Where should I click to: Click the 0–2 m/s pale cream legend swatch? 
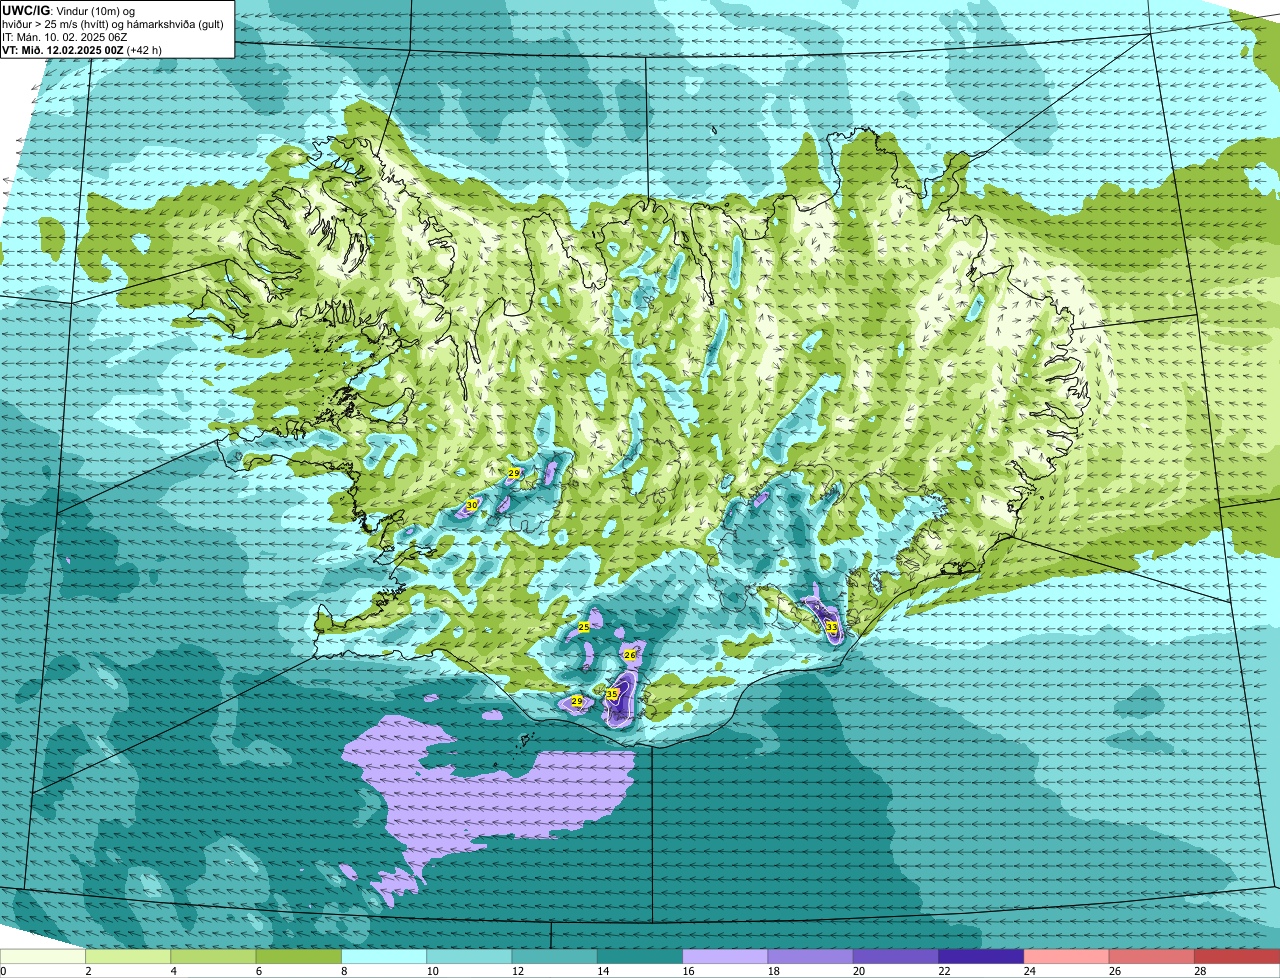pos(43,957)
